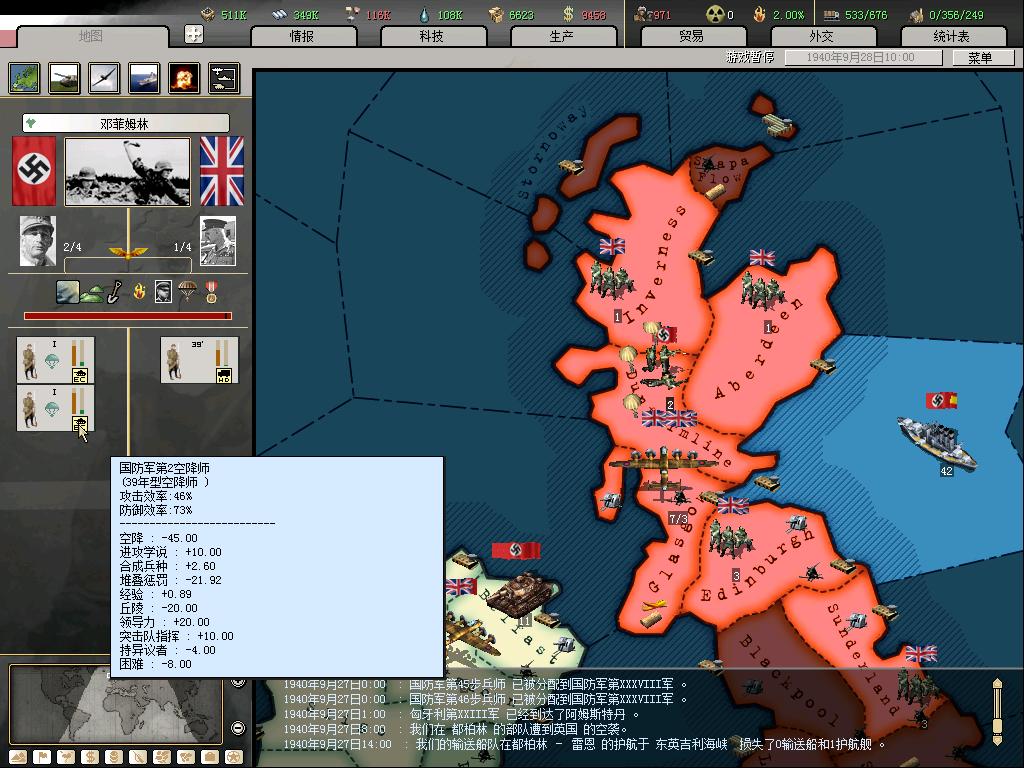This screenshot has width=1024, height=768.
Task: Toggle the political flag map mode button
Action: click(42, 757)
